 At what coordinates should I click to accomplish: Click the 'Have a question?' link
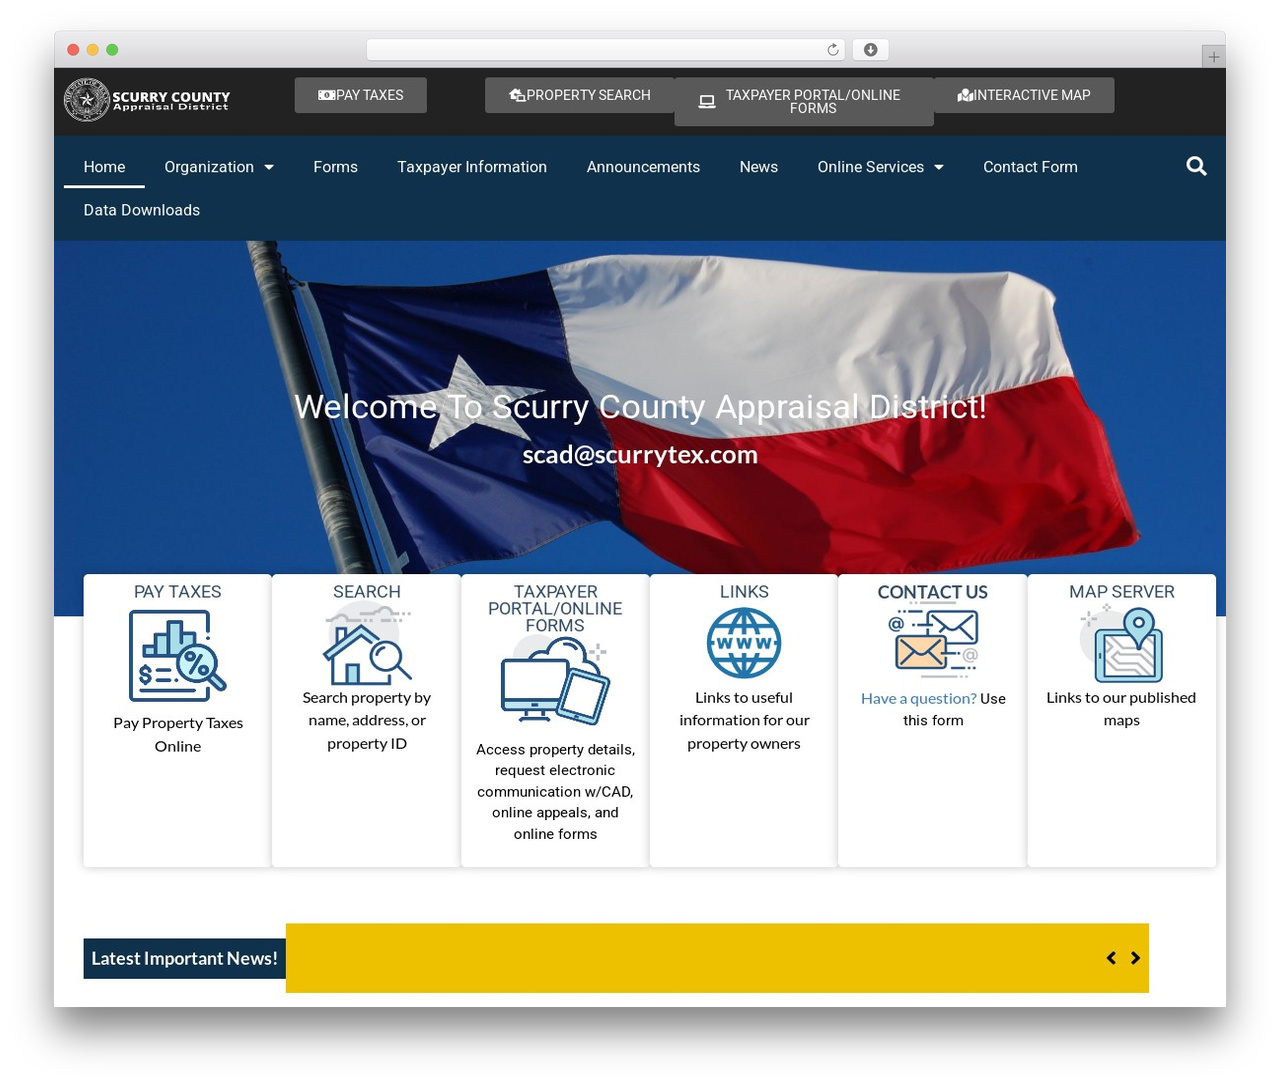point(918,699)
